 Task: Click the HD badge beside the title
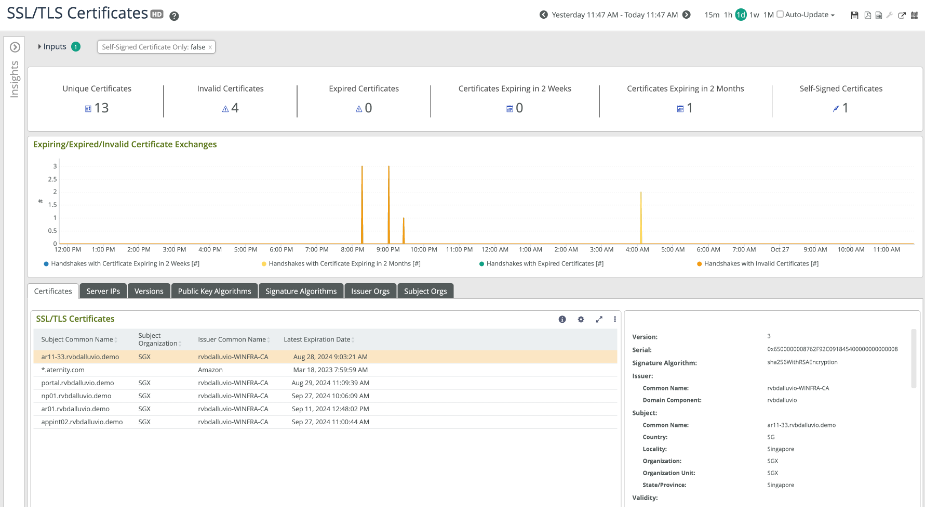tap(156, 15)
